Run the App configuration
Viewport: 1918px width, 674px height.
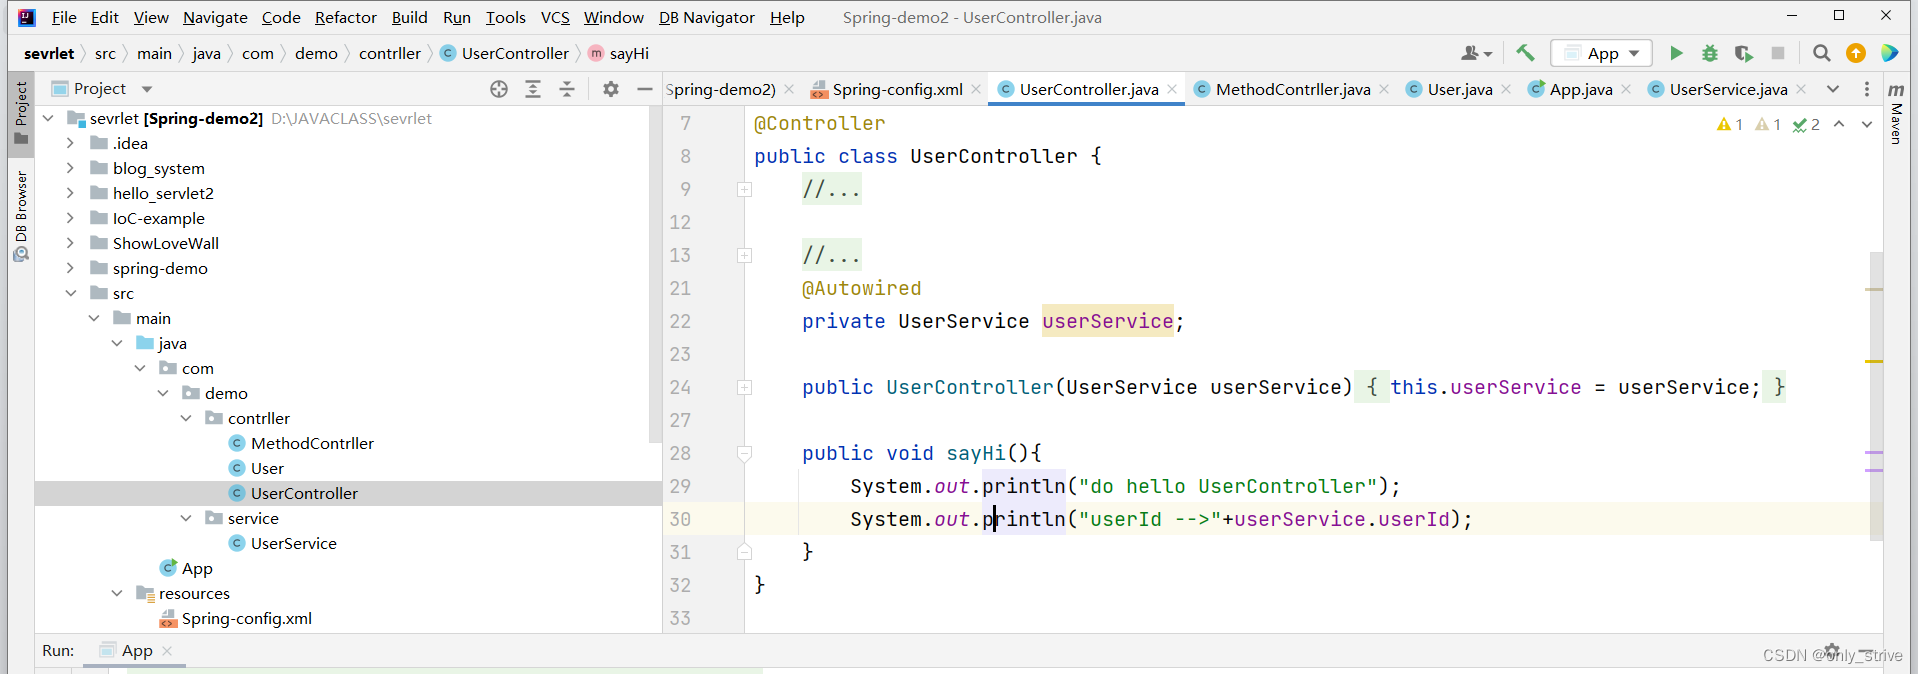pos(1676,53)
